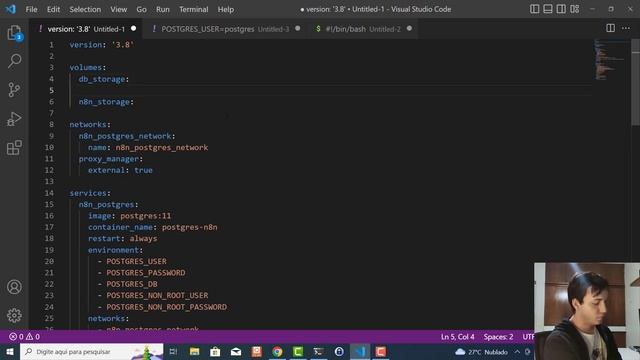Screen dimensions: 640x360
Task: Click 'services:' on line 14
Action: click(x=90, y=193)
